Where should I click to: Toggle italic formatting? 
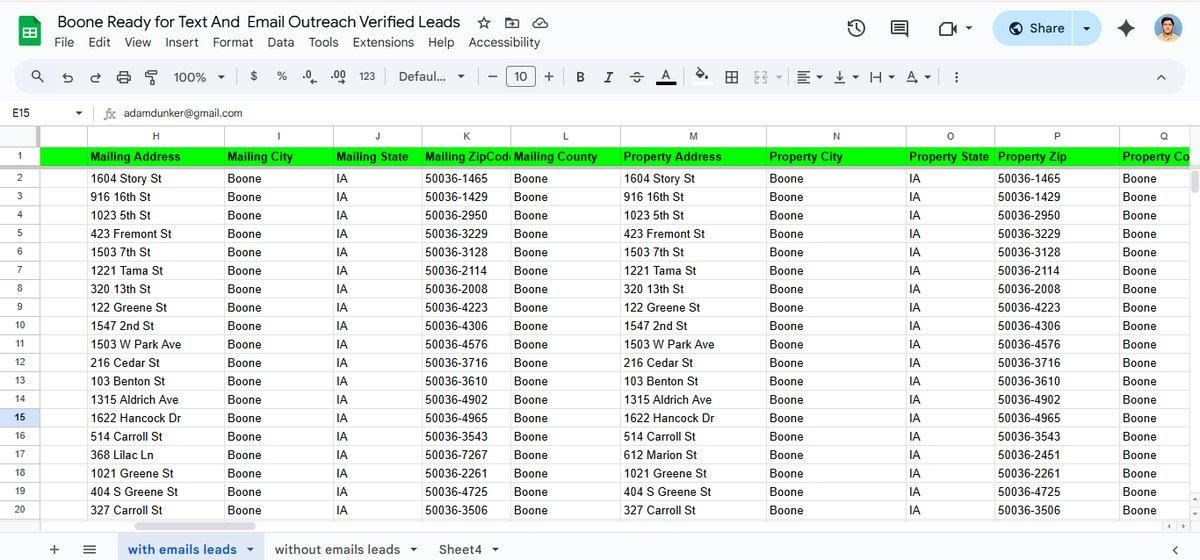point(608,77)
